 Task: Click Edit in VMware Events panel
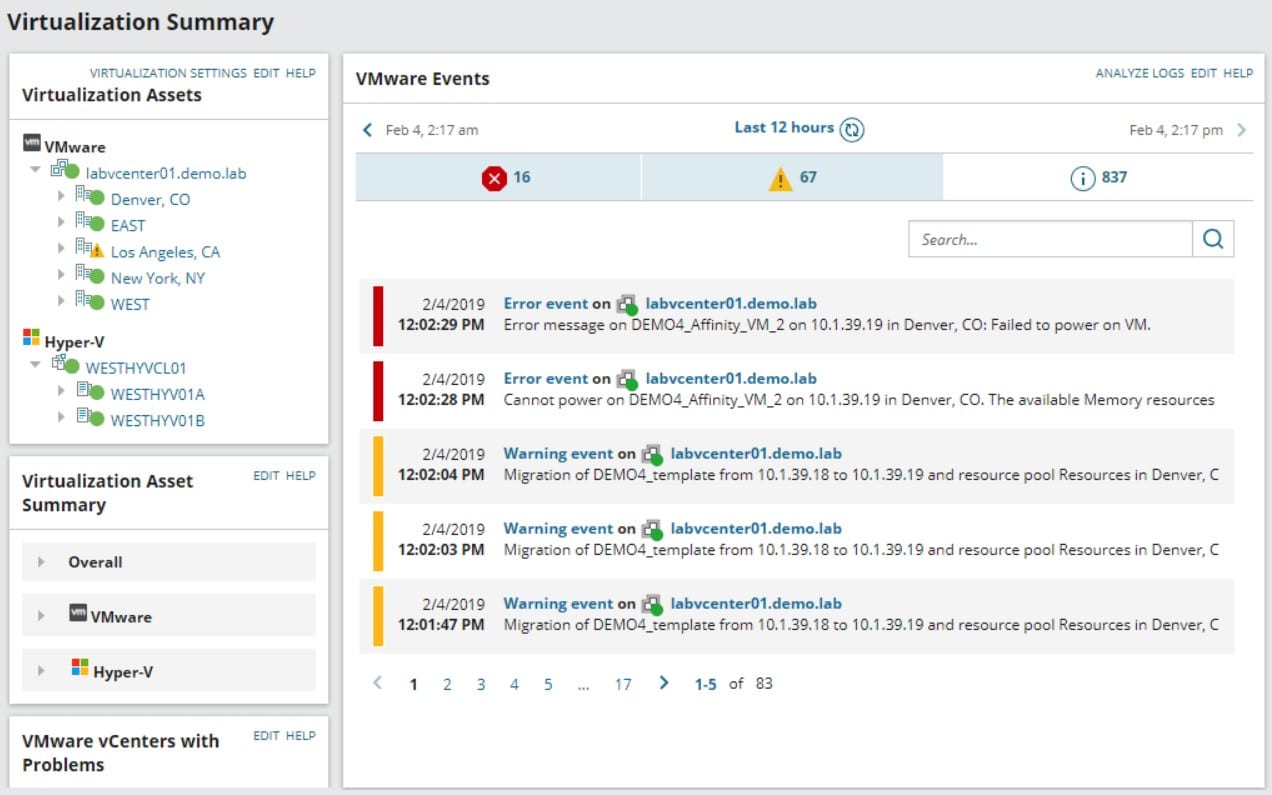[x=1204, y=73]
